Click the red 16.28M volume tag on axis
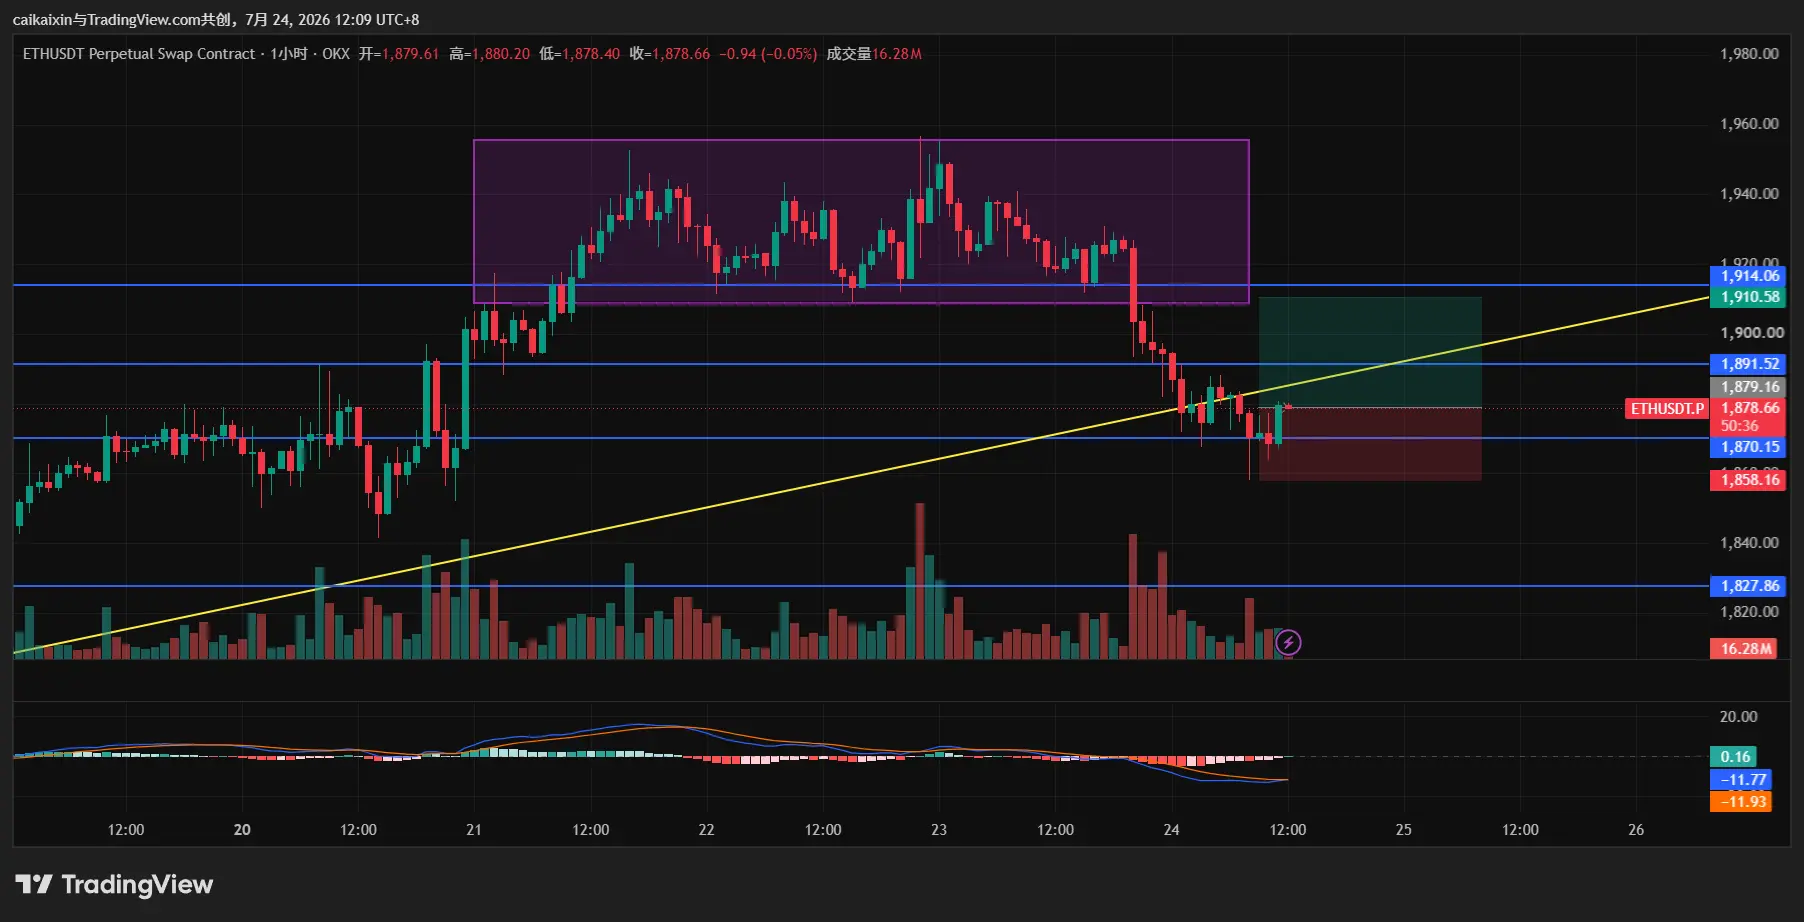 click(1745, 649)
